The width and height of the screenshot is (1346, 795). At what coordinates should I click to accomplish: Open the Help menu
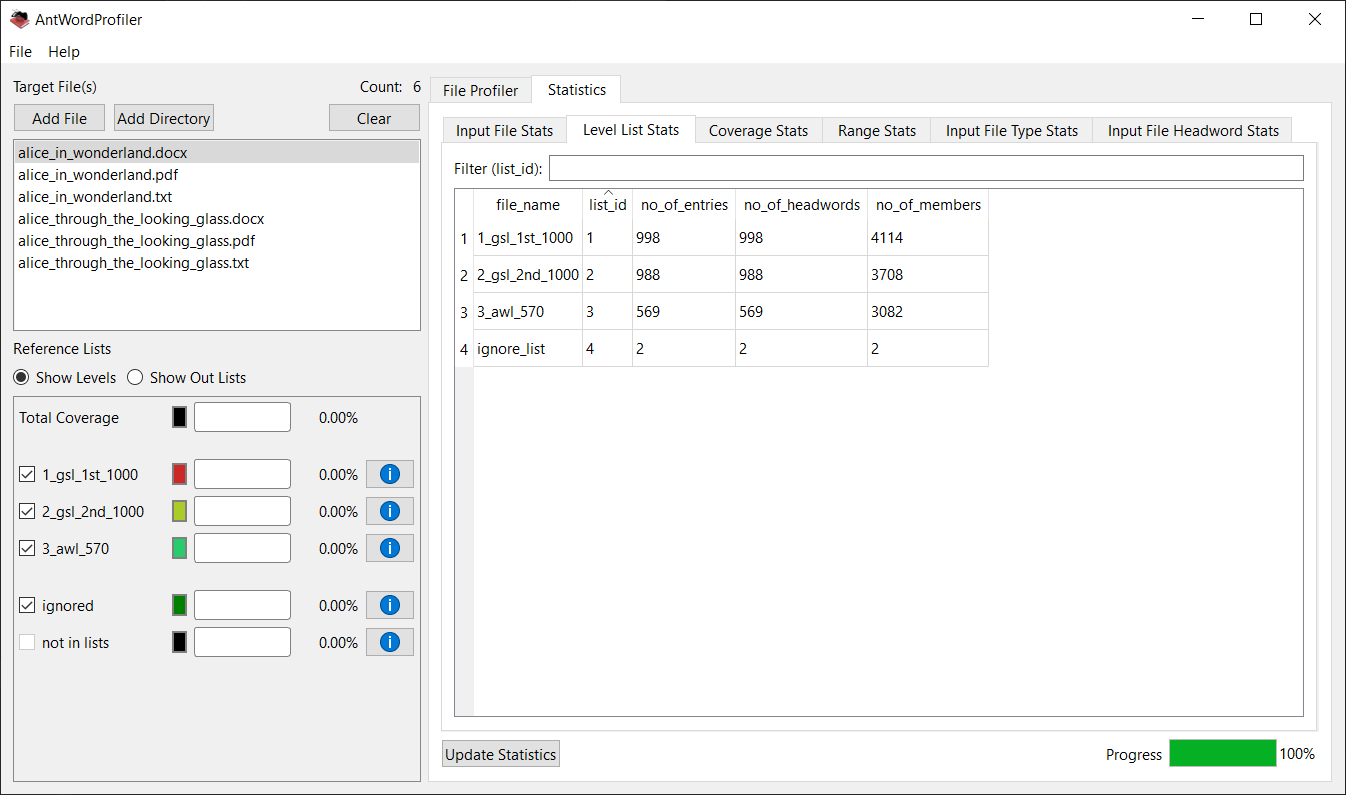(64, 52)
